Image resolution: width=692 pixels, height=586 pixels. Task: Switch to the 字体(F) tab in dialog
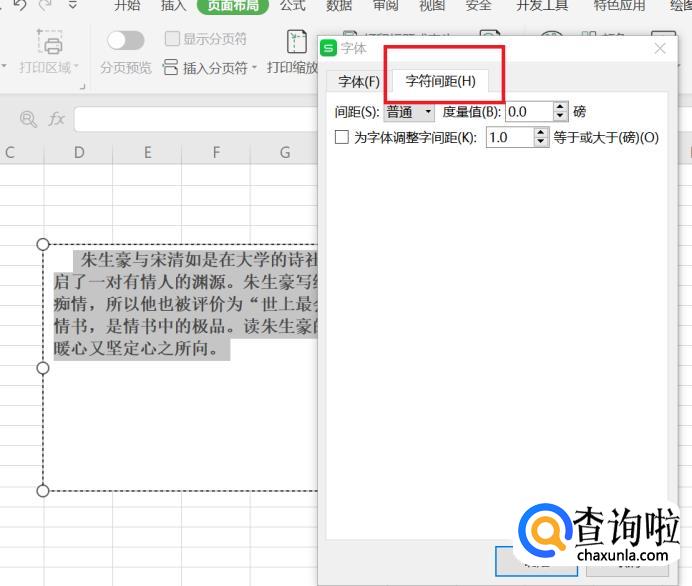pos(358,82)
